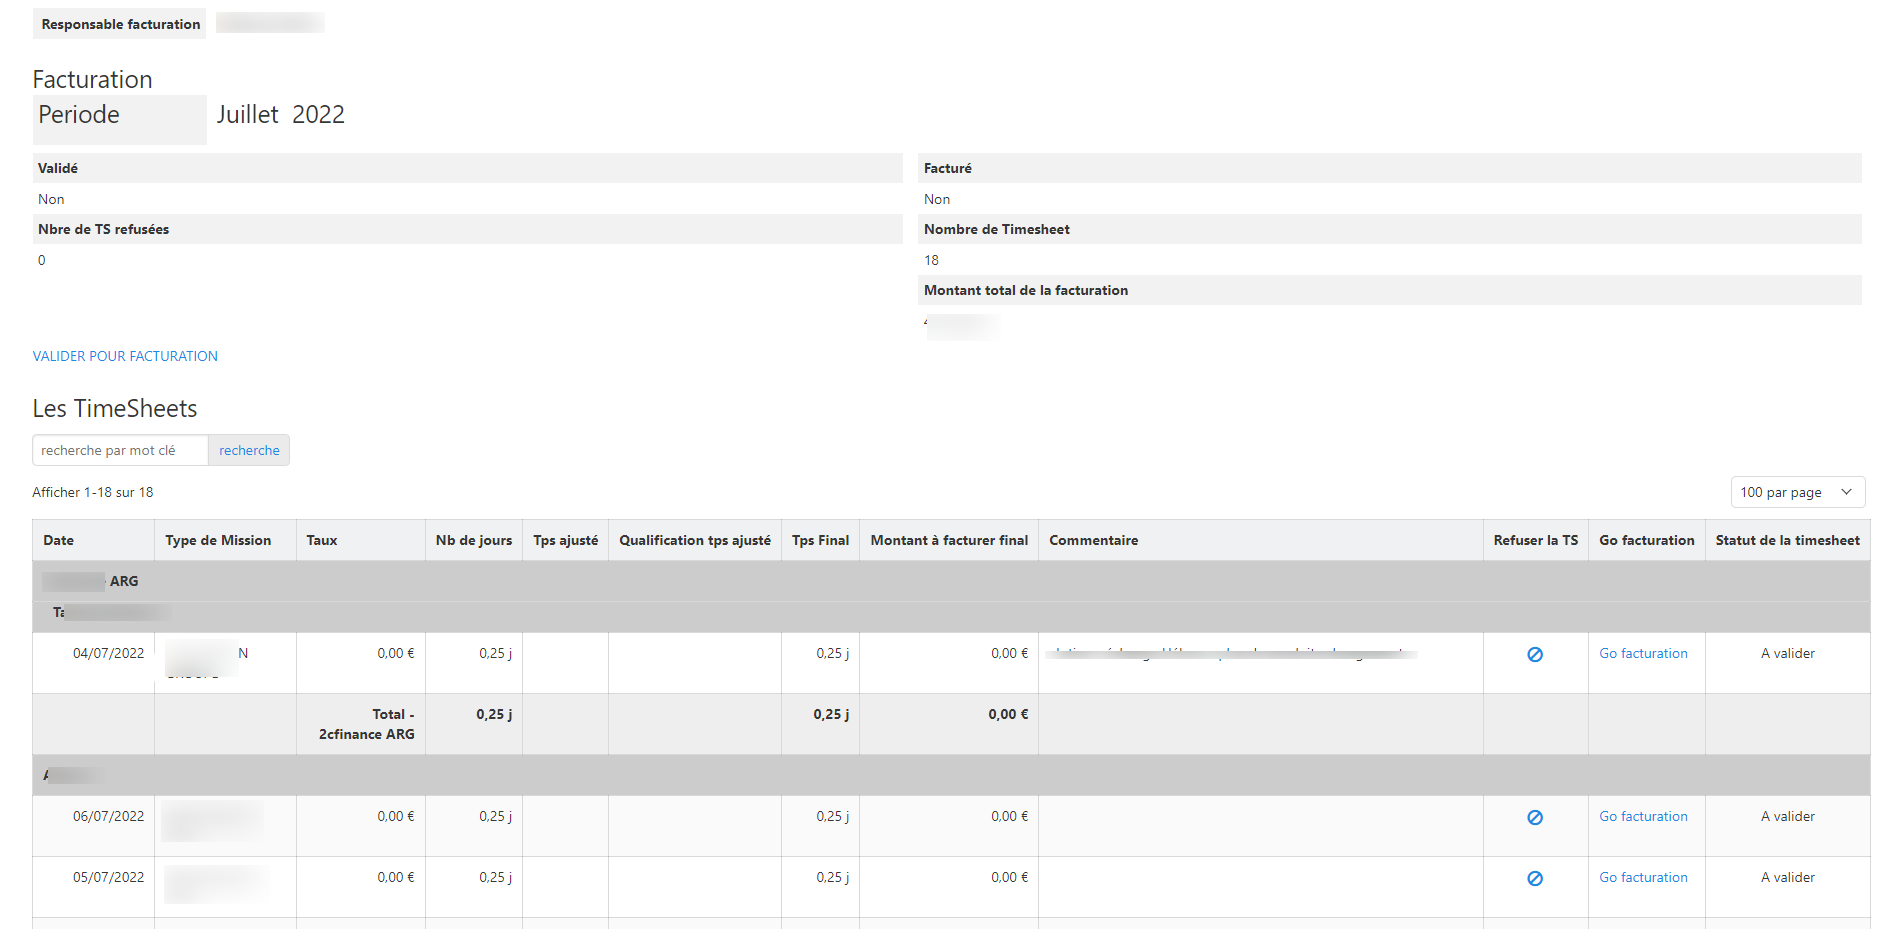This screenshot has height=929, width=1903.
Task: Click the Date column header
Action: click(x=58, y=540)
